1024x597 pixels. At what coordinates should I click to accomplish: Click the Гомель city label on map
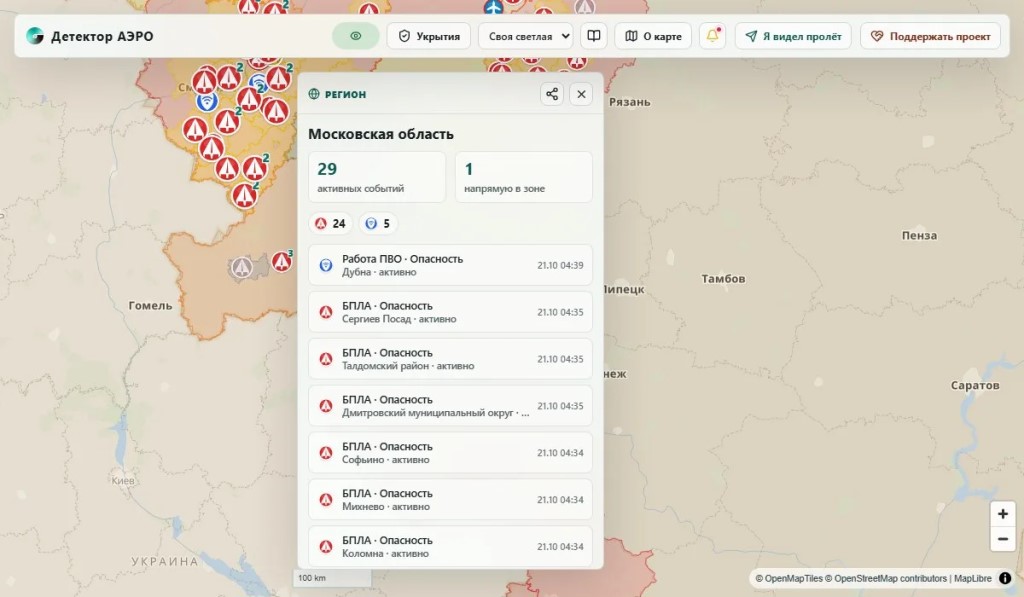point(150,305)
